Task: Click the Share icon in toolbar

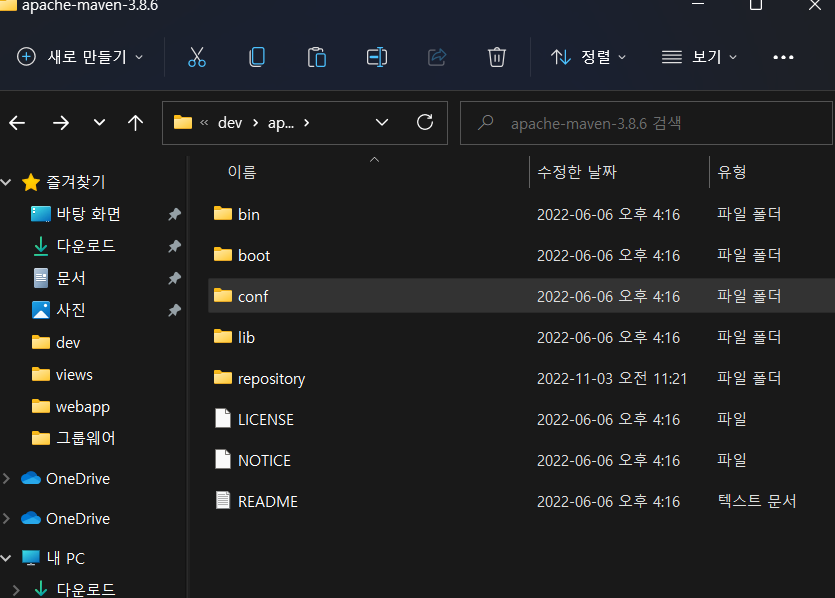Action: tap(437, 57)
